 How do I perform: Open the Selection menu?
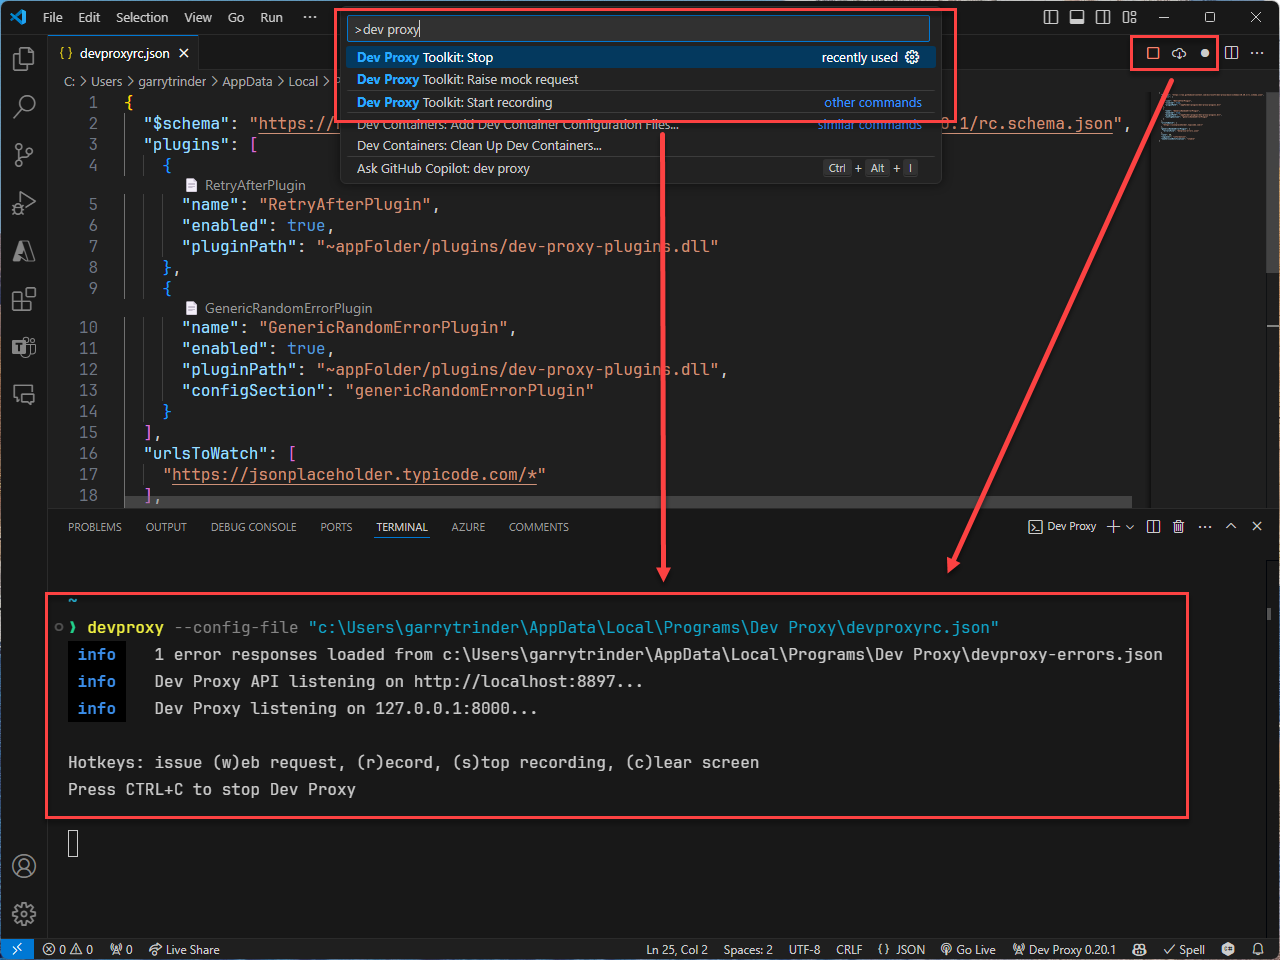tap(142, 17)
